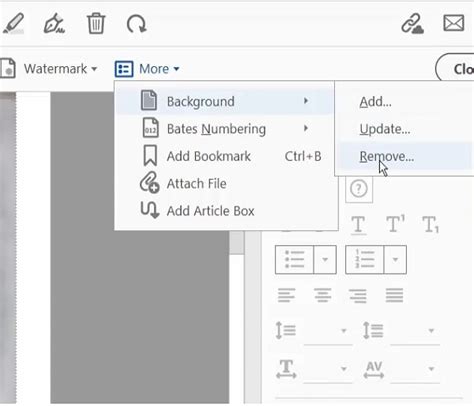This screenshot has width=474, height=406.
Task: Open the Bates Numbering submenu
Action: (224, 129)
